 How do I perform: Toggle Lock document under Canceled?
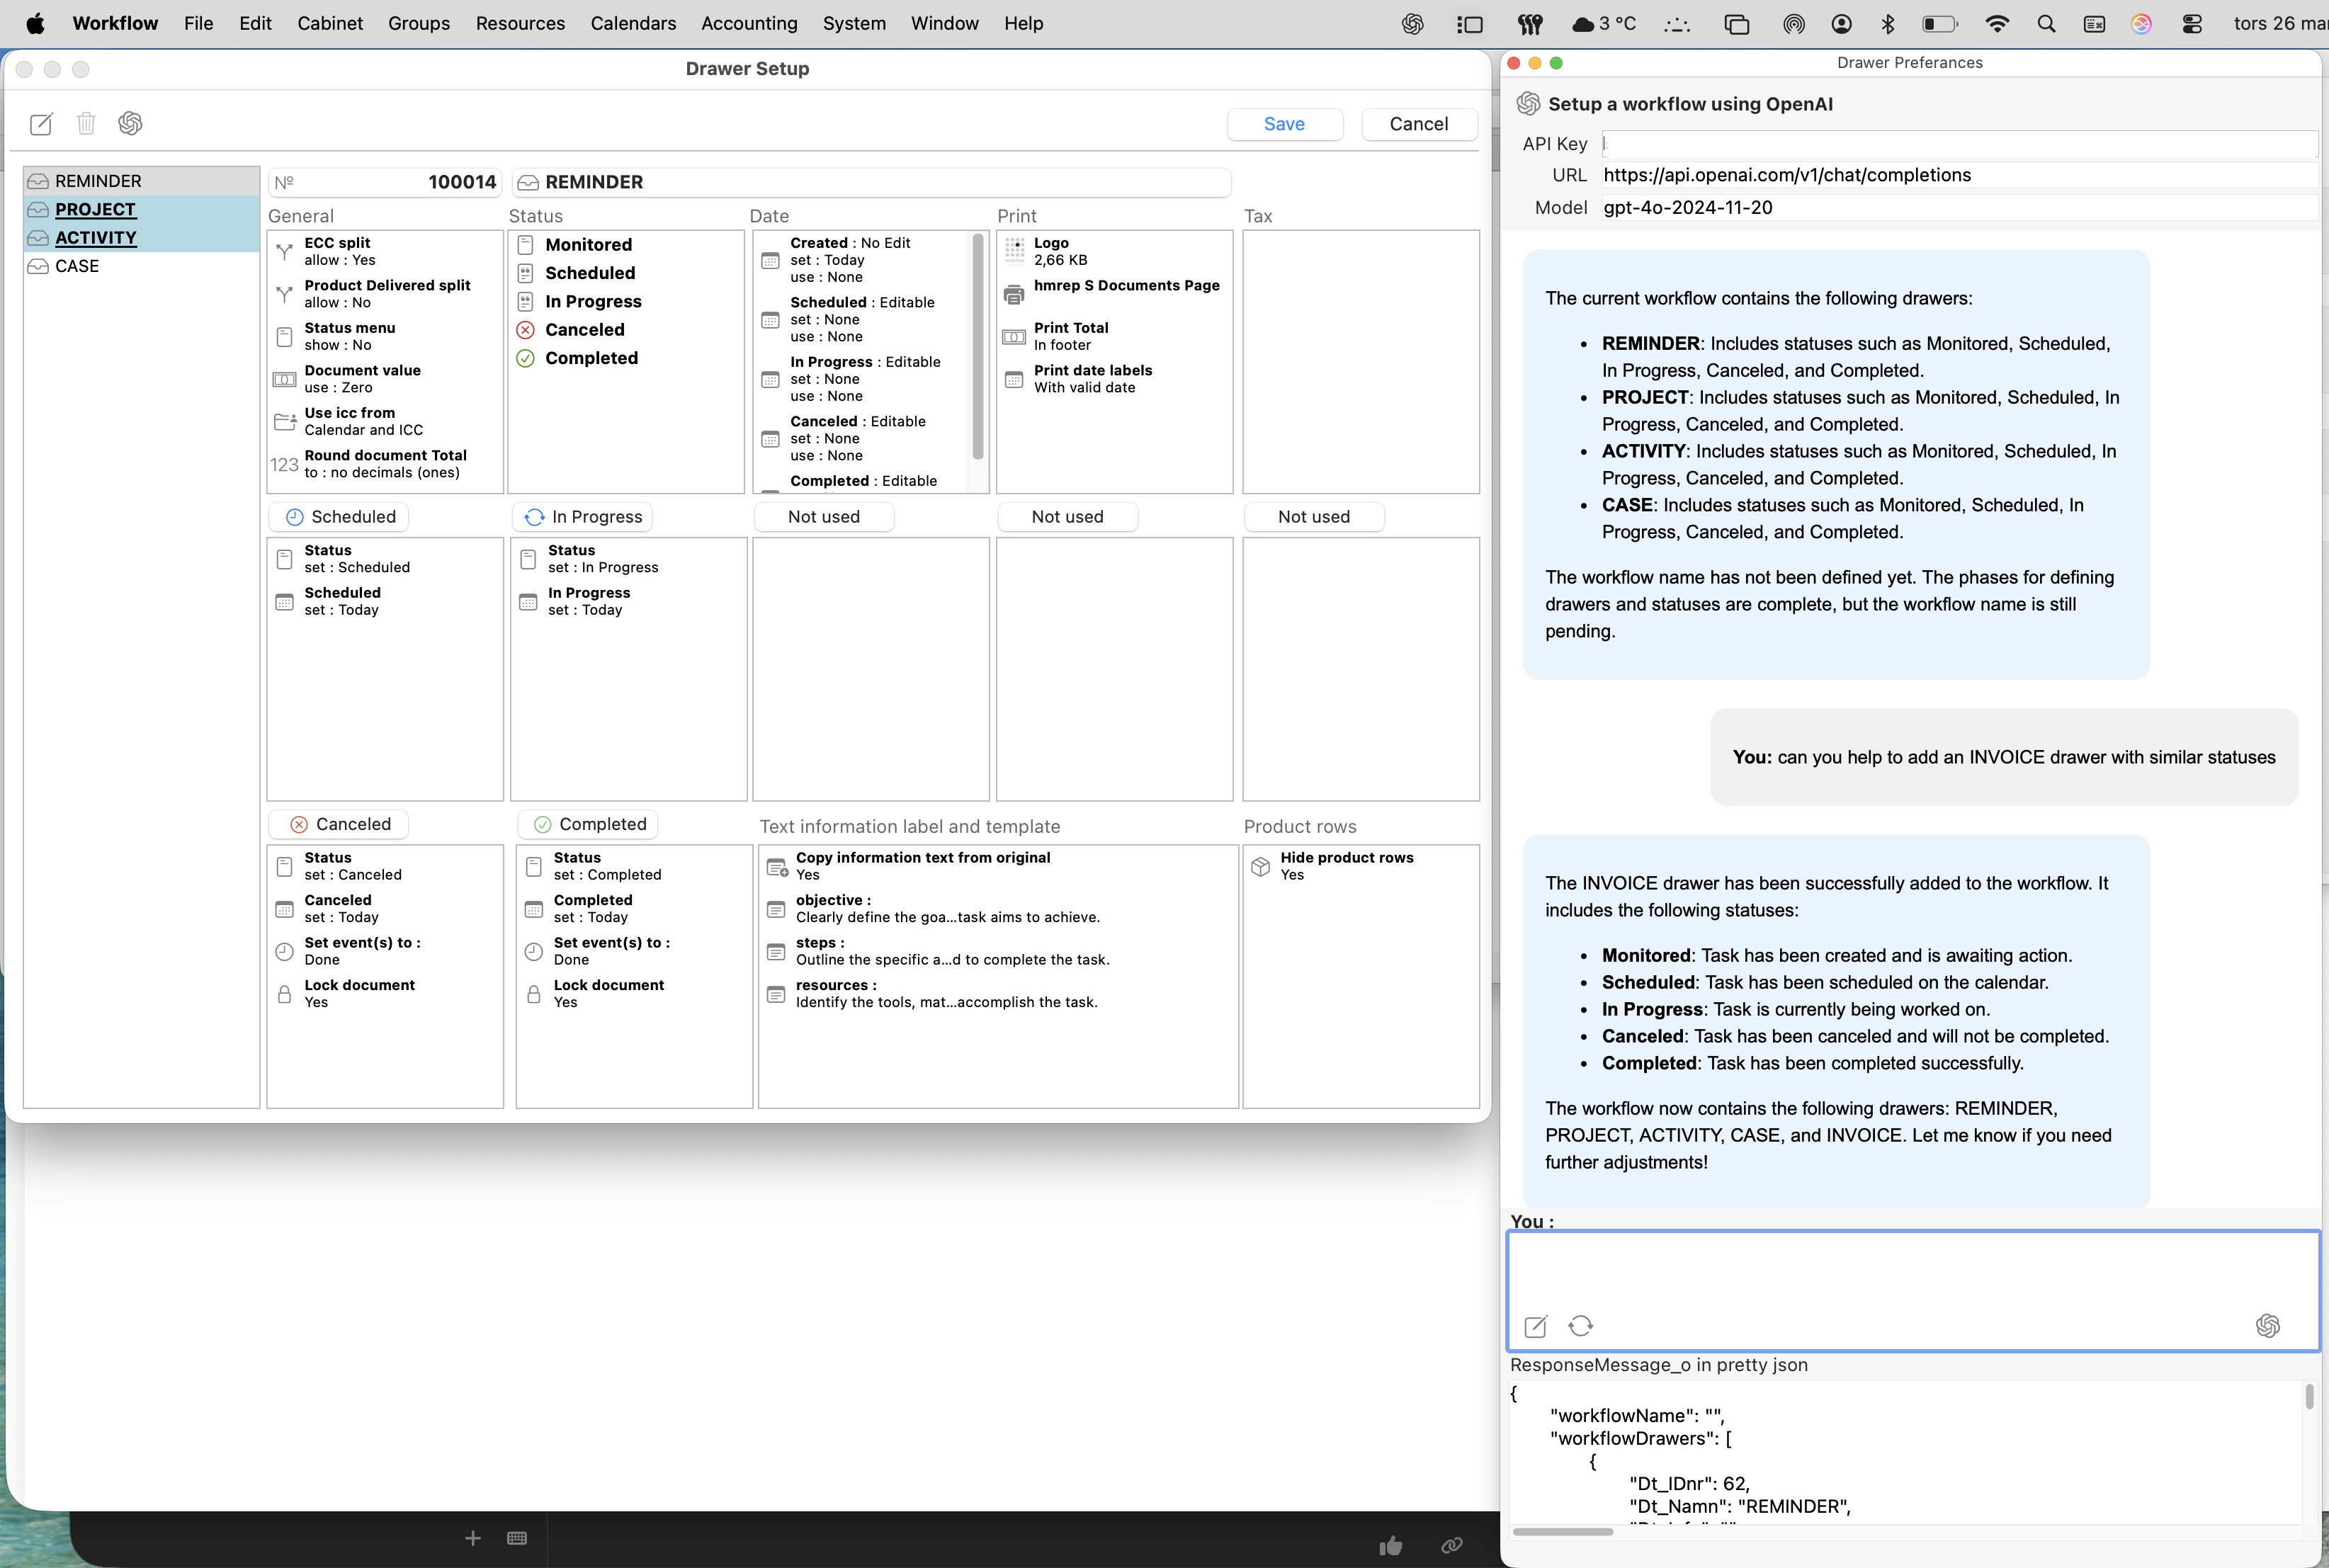click(x=359, y=993)
